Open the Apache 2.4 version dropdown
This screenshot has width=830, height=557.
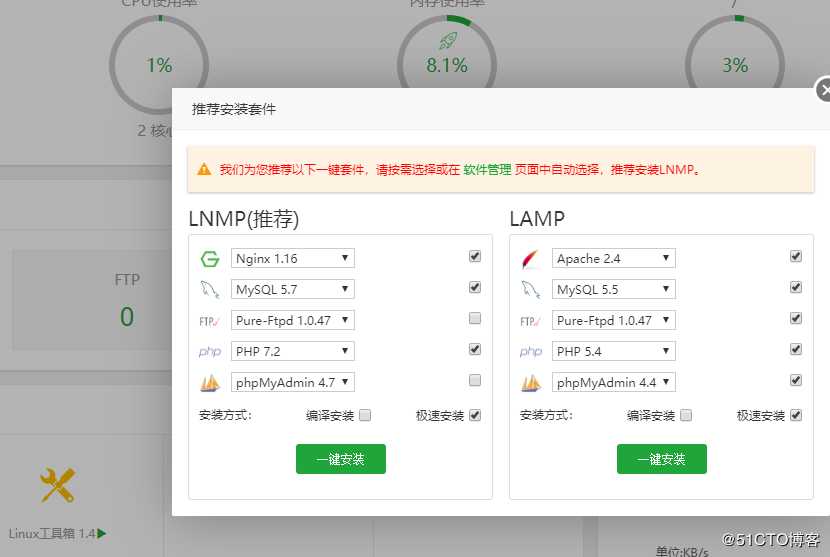click(614, 258)
